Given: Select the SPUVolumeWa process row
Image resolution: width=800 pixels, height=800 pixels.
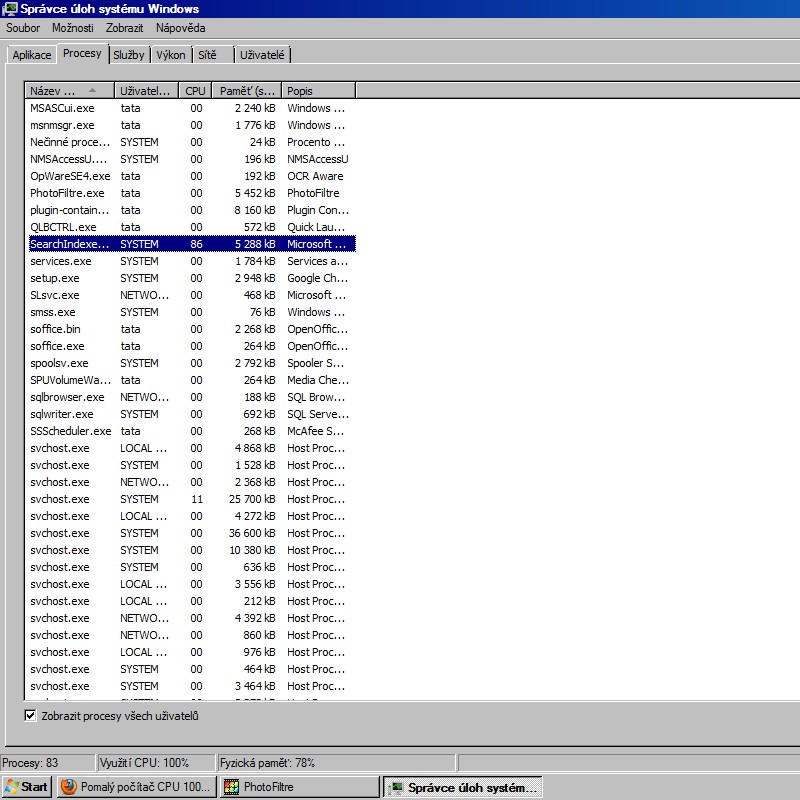Looking at the screenshot, I should [192, 380].
